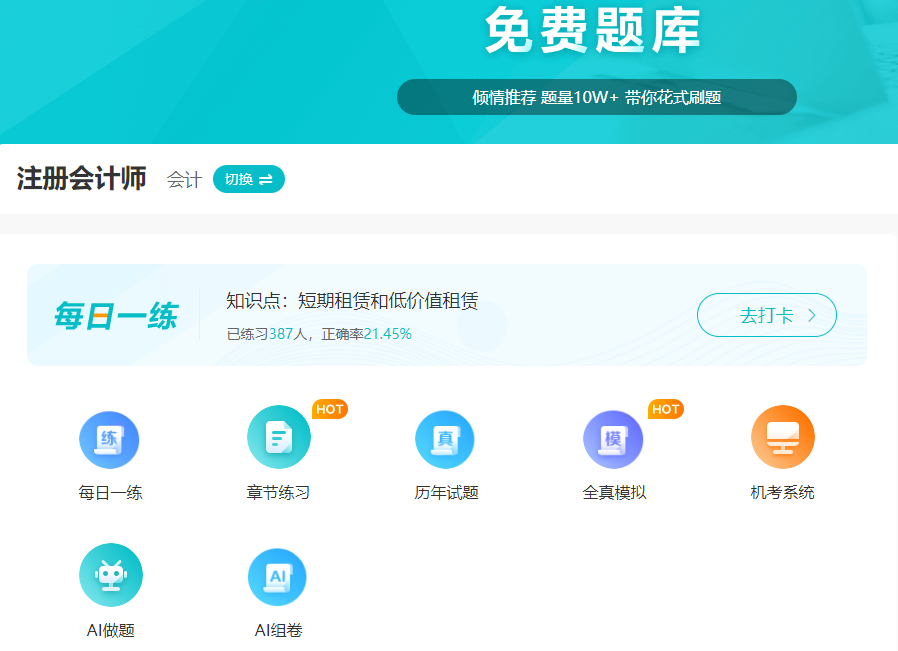
Task: Launch the 机考系统 computer exam icon
Action: tap(782, 438)
